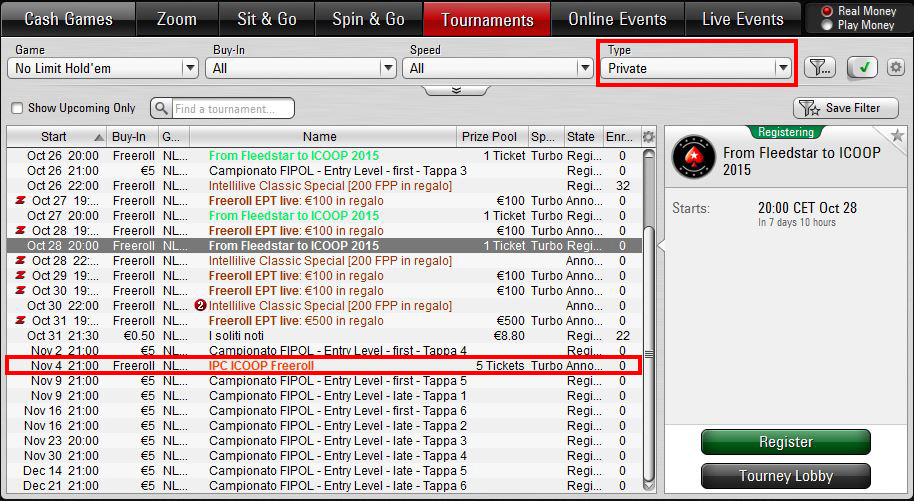Click the magnifier icon in search box
This screenshot has height=501, width=914.
[163, 108]
